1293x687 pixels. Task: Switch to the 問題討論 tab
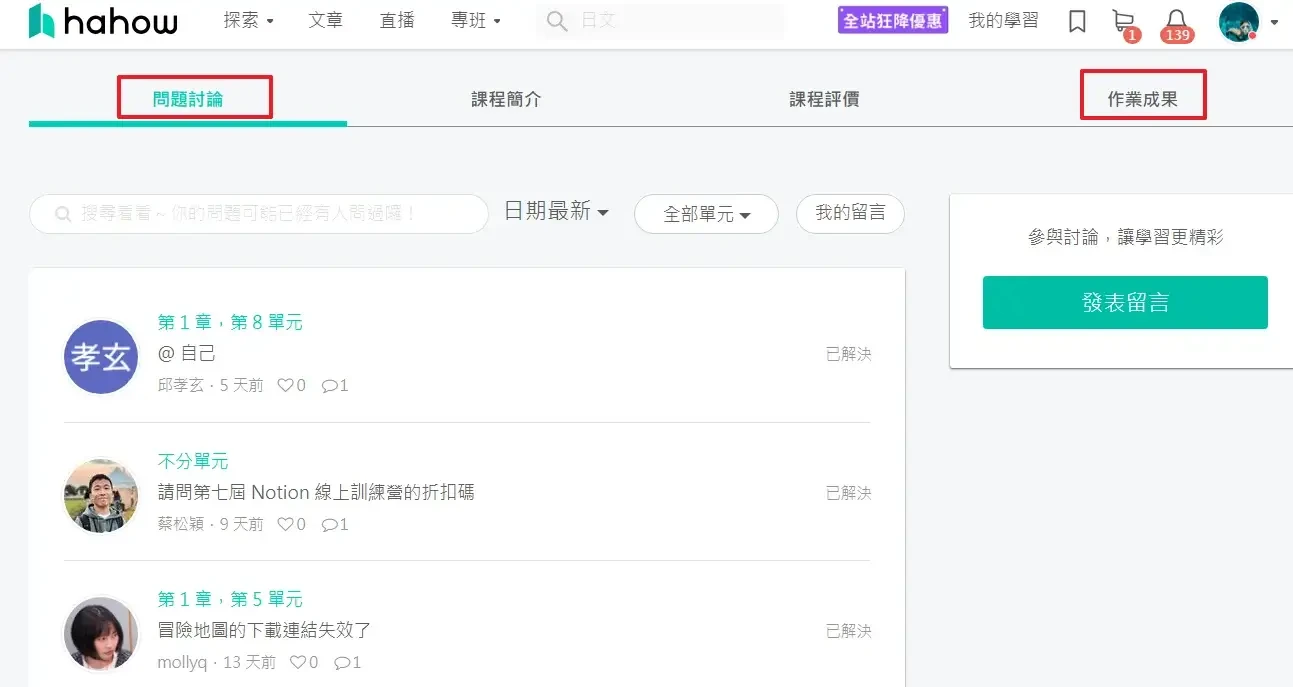coord(188,99)
